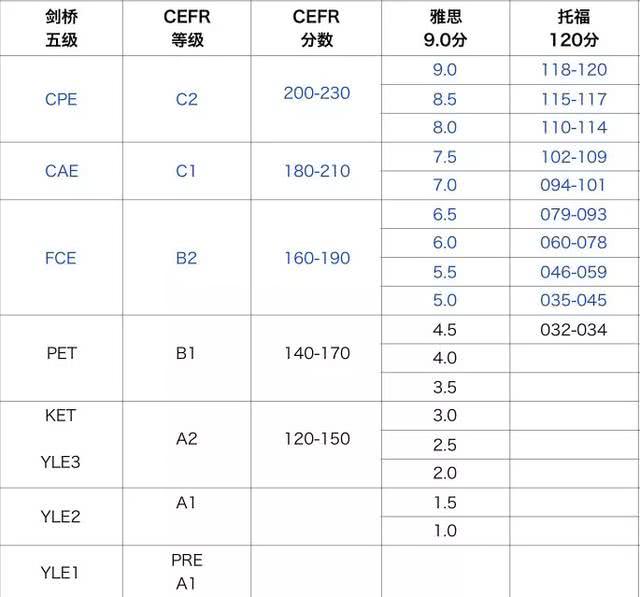Click the 托福 120分 header
The height and width of the screenshot is (597, 640).
[x=573, y=28]
